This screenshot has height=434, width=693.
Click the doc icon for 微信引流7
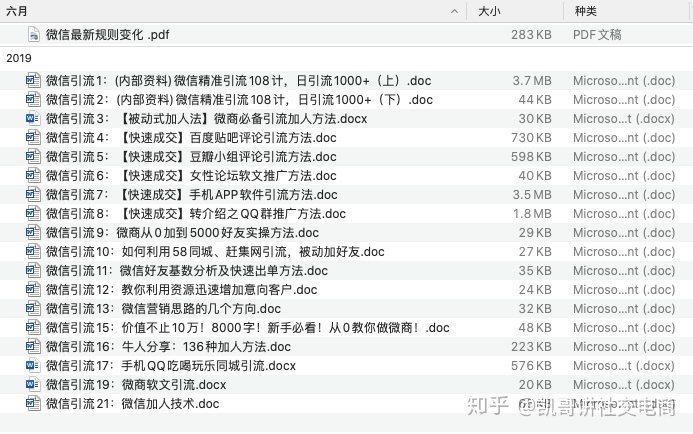coord(33,194)
